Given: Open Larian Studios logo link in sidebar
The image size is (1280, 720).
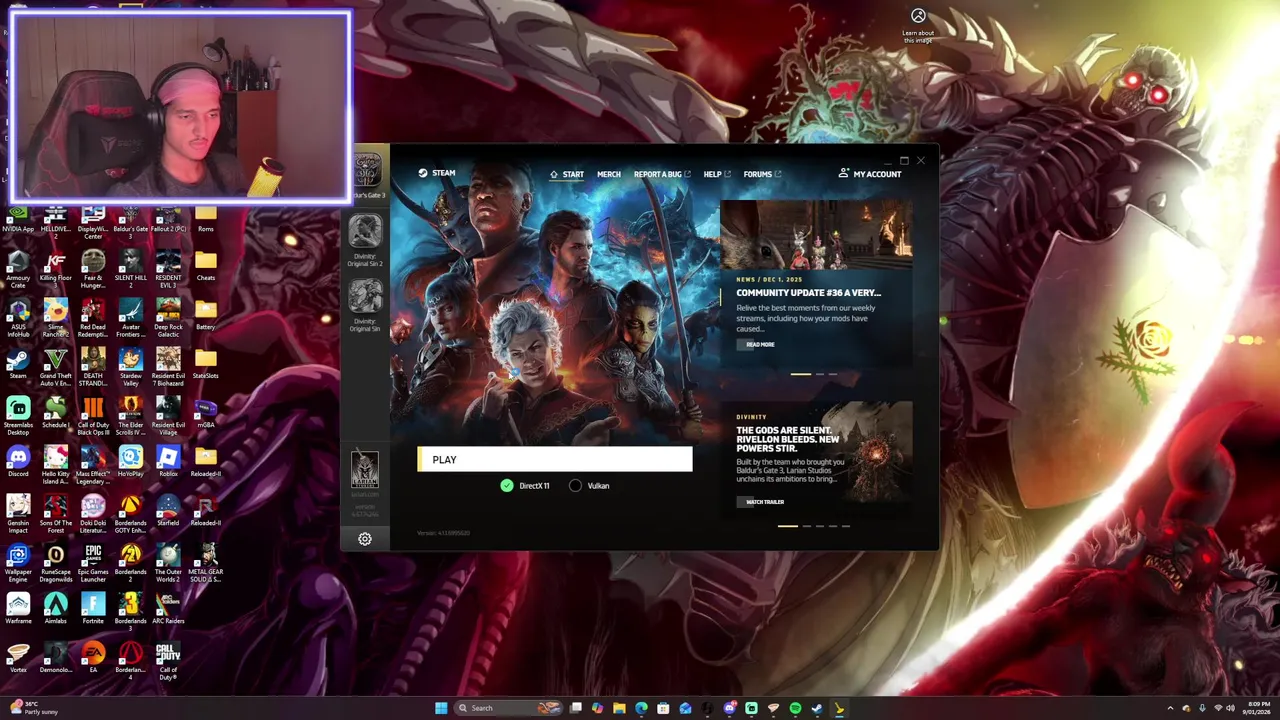Looking at the screenshot, I should coord(365,468).
